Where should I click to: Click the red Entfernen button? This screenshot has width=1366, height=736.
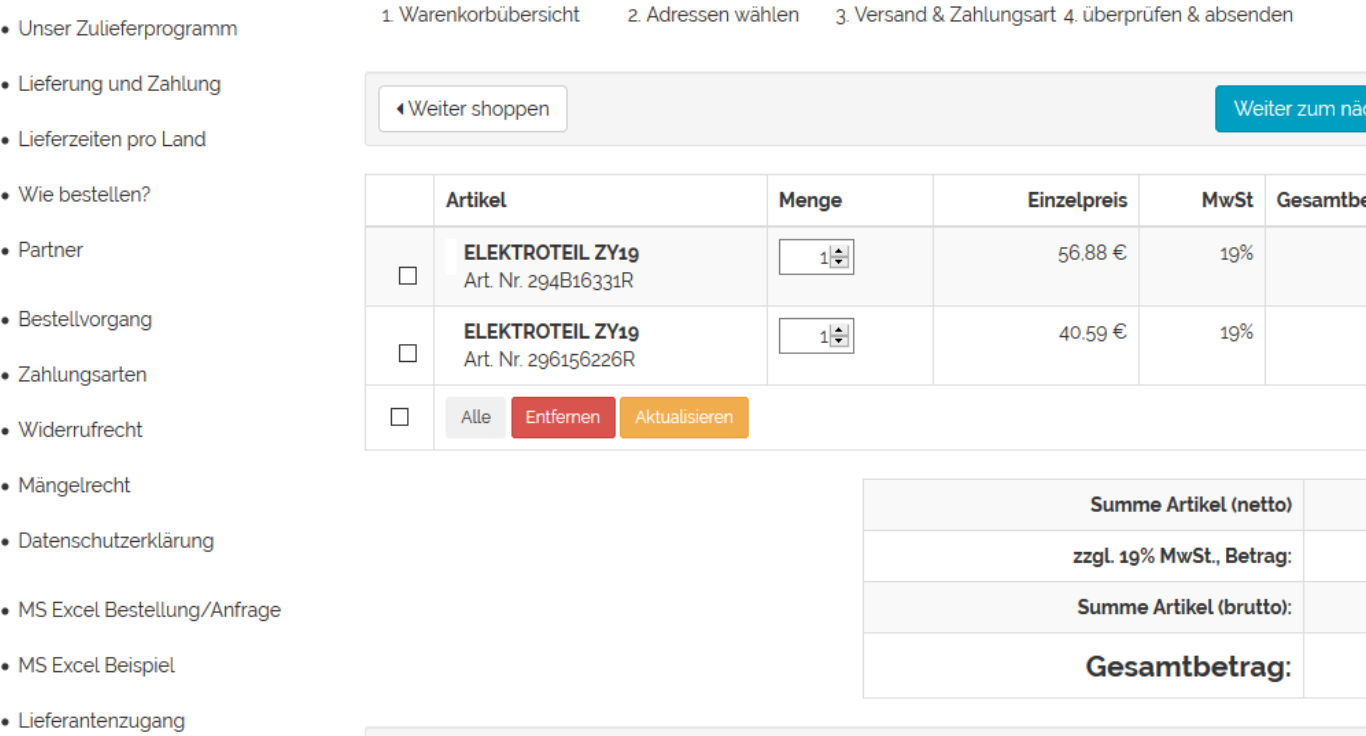pos(563,417)
